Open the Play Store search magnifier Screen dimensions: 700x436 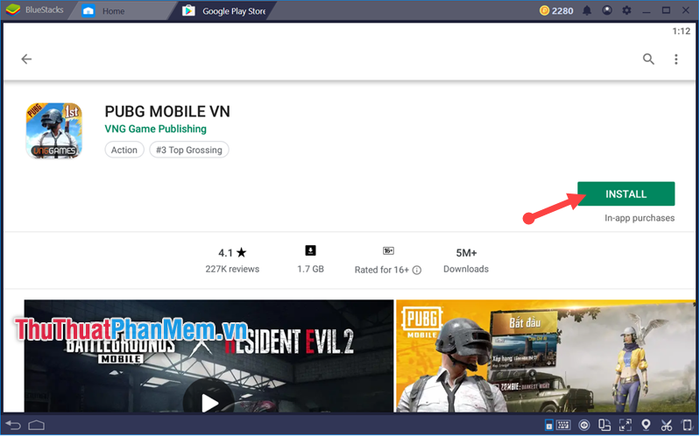point(648,59)
